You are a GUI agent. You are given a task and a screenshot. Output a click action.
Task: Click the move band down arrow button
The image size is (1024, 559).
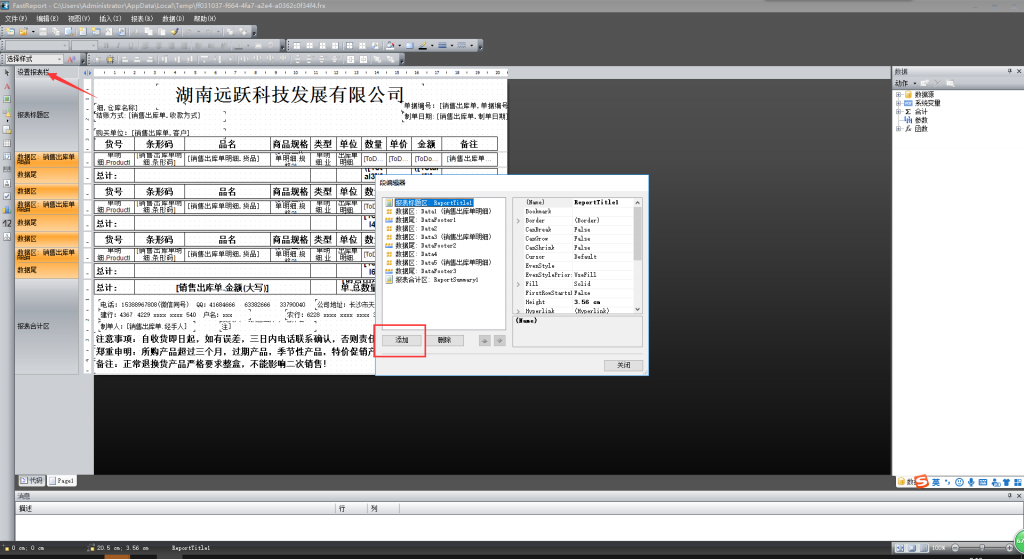click(x=500, y=340)
